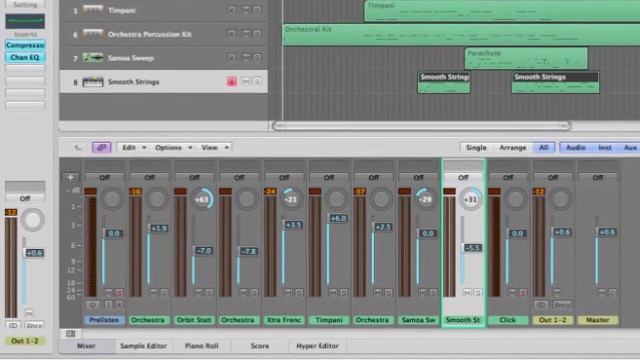Open the View menu in mixer toolbar

(214, 147)
